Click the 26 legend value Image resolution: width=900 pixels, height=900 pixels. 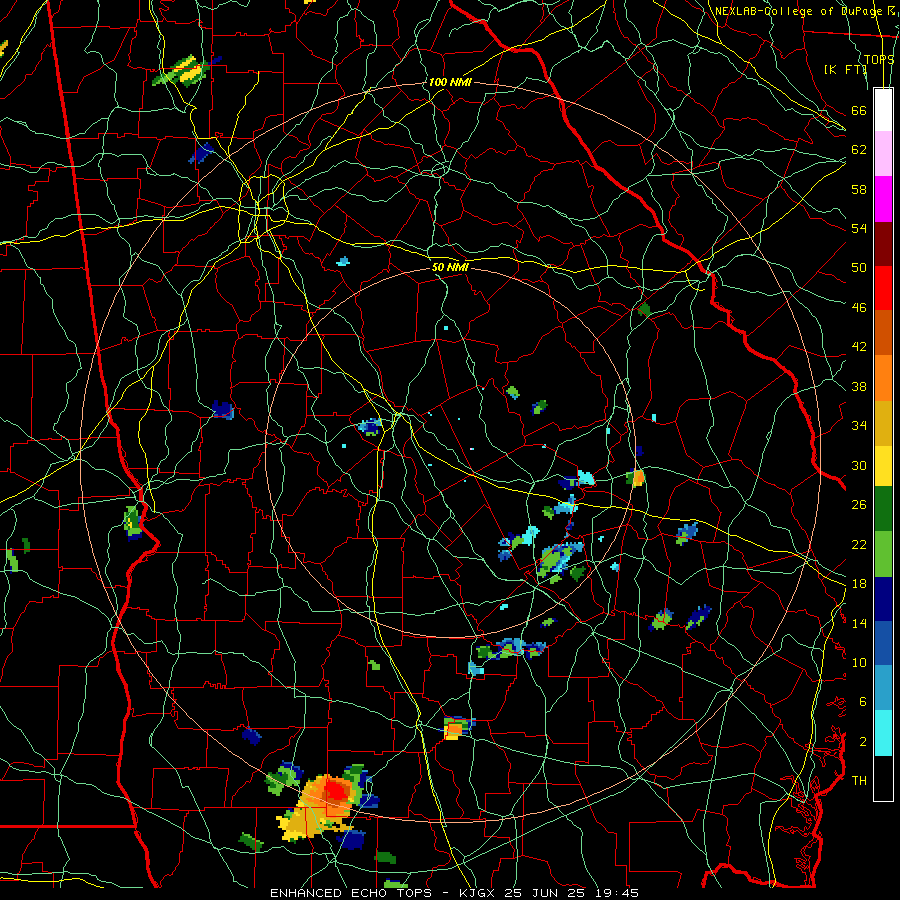[859, 505]
